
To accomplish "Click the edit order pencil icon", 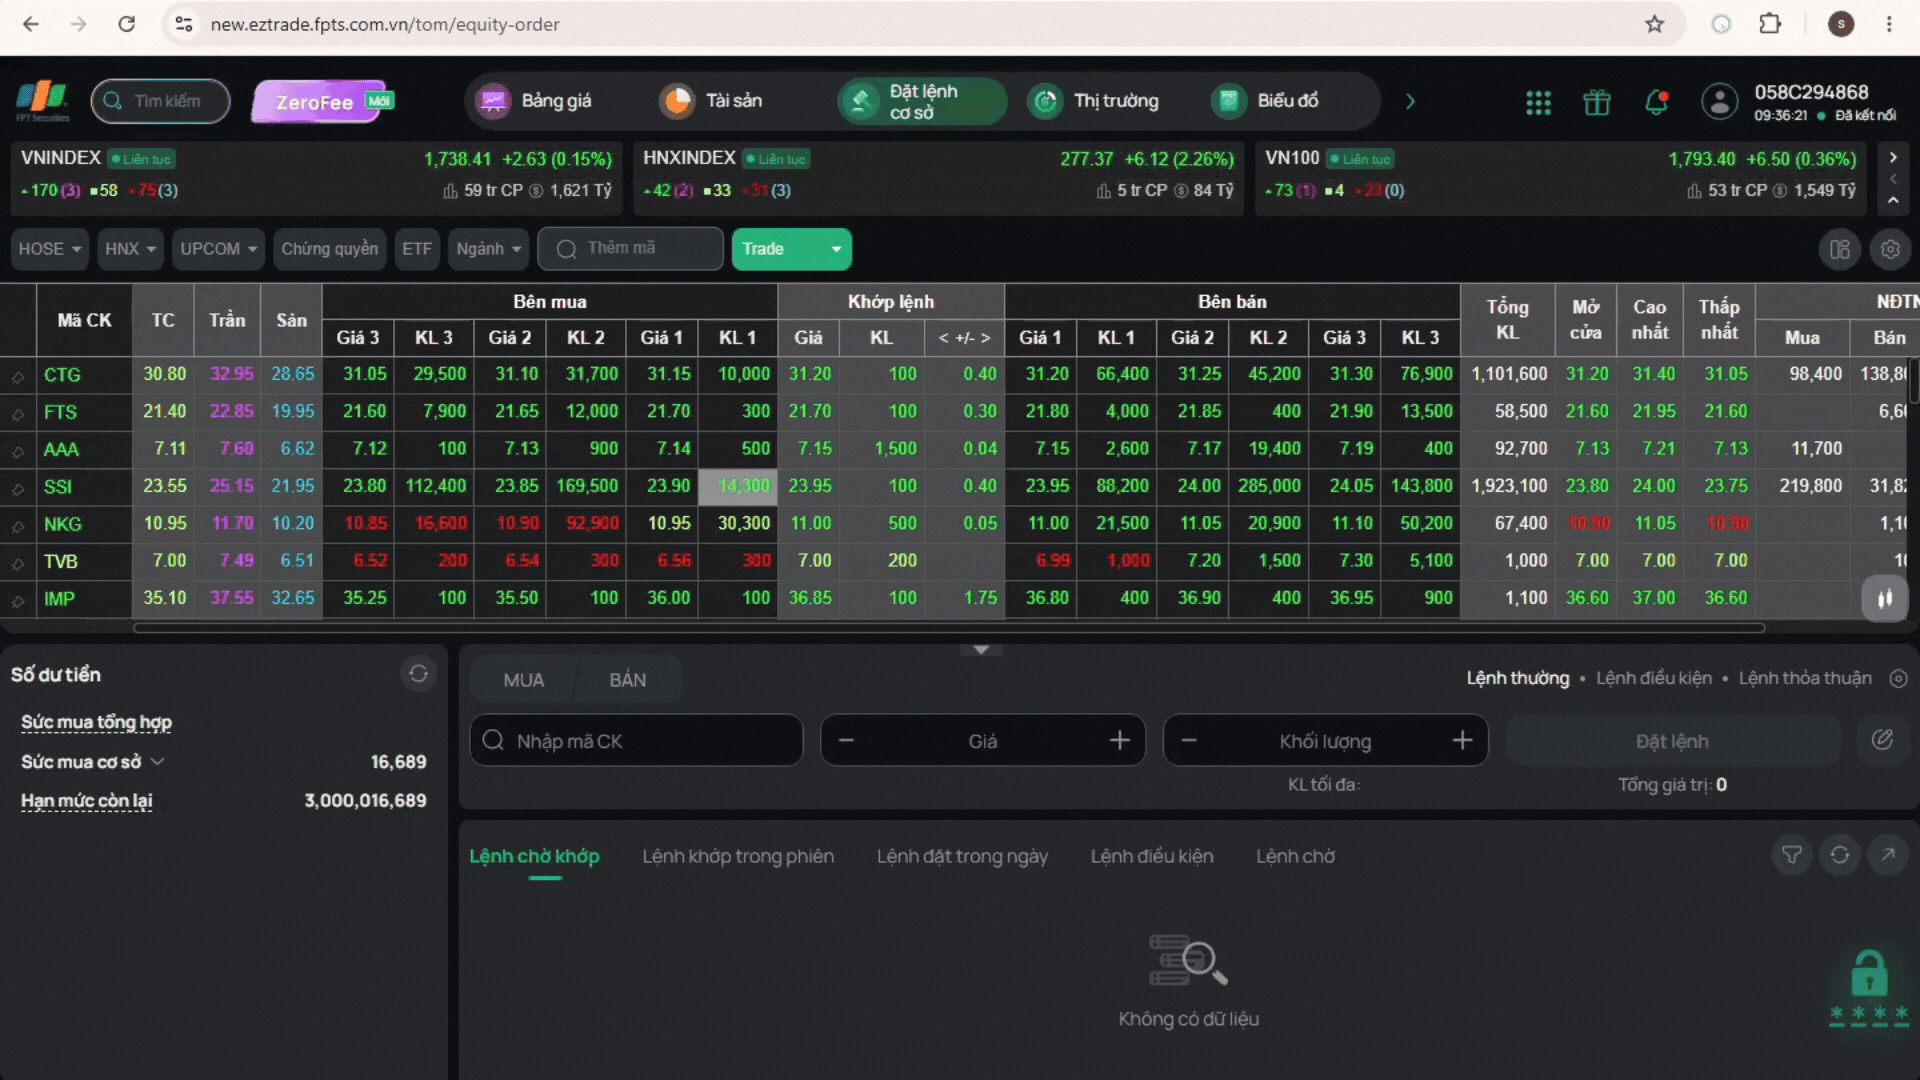I will pos(1882,740).
